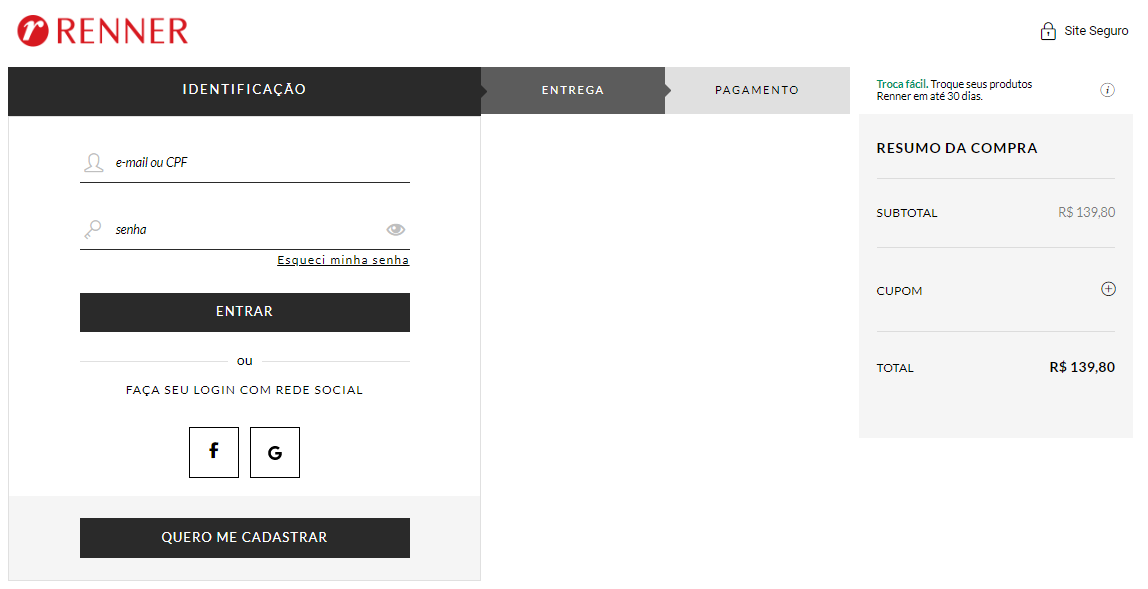This screenshot has width=1148, height=589.
Task: Go to the Pagamento step
Action: [x=757, y=90]
